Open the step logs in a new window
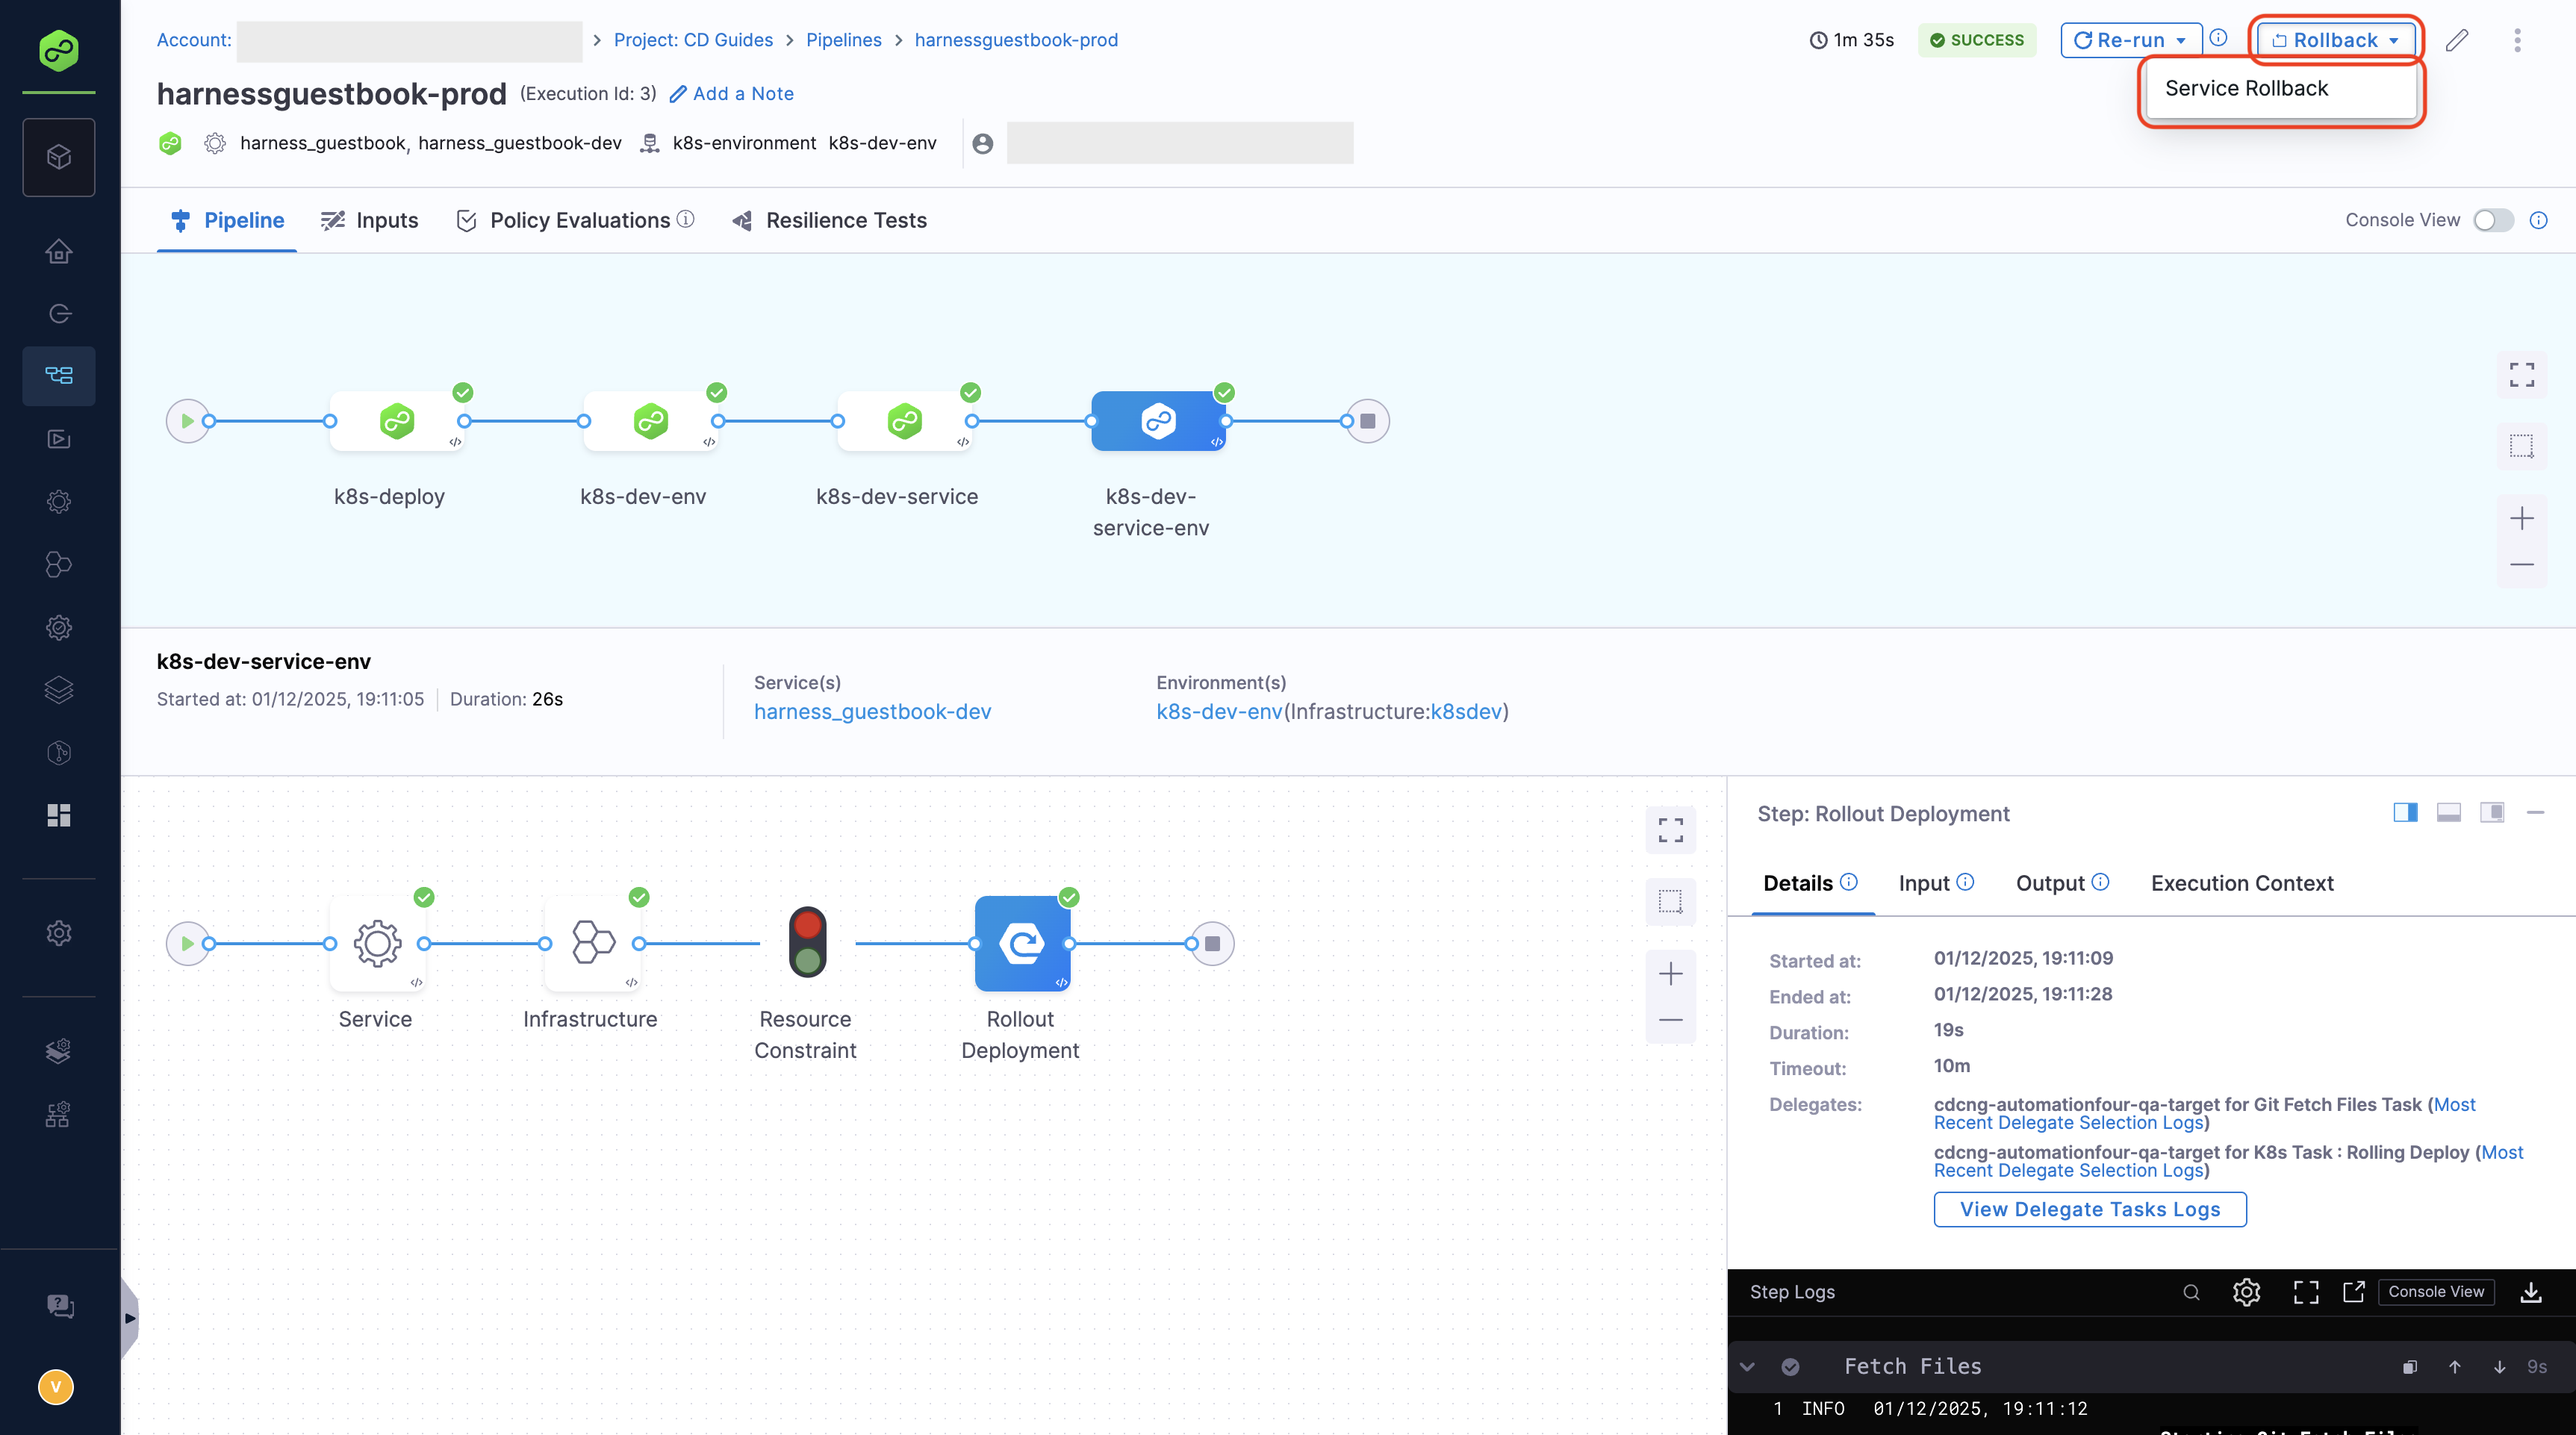This screenshot has height=1435, width=2576. point(2354,1292)
